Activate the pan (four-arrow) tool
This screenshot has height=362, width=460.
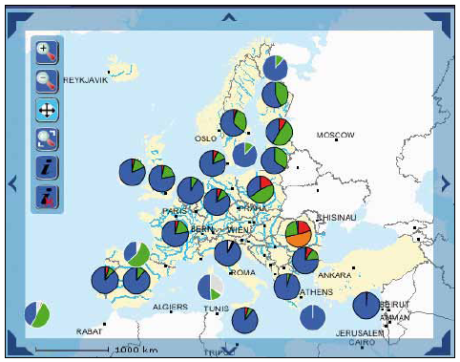point(47,110)
